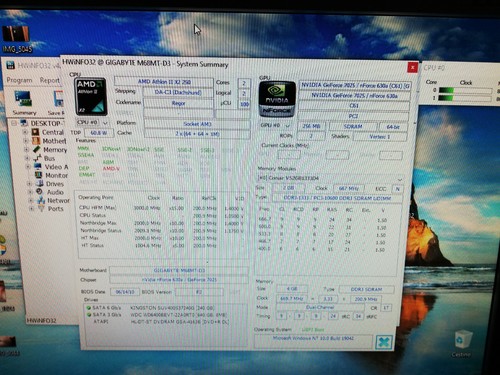Click the Audio speaker tree icon
500x375 pixels.
click(x=40, y=192)
